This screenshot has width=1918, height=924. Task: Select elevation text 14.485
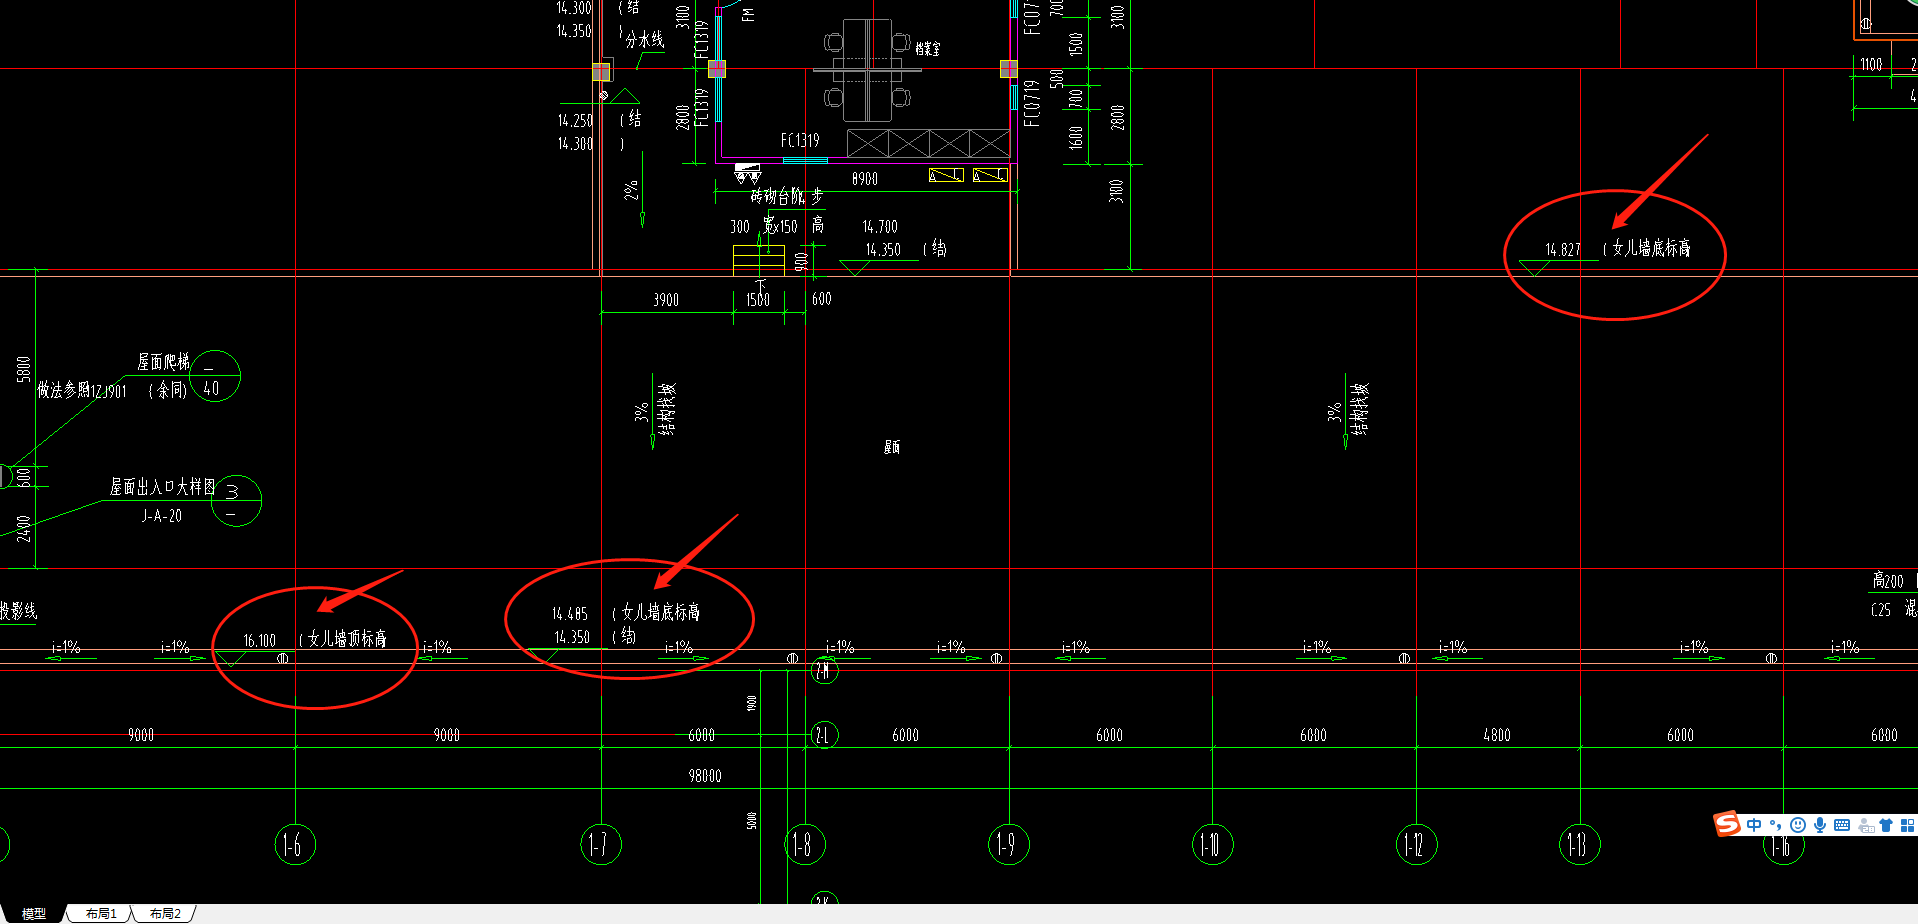pyautogui.click(x=570, y=613)
